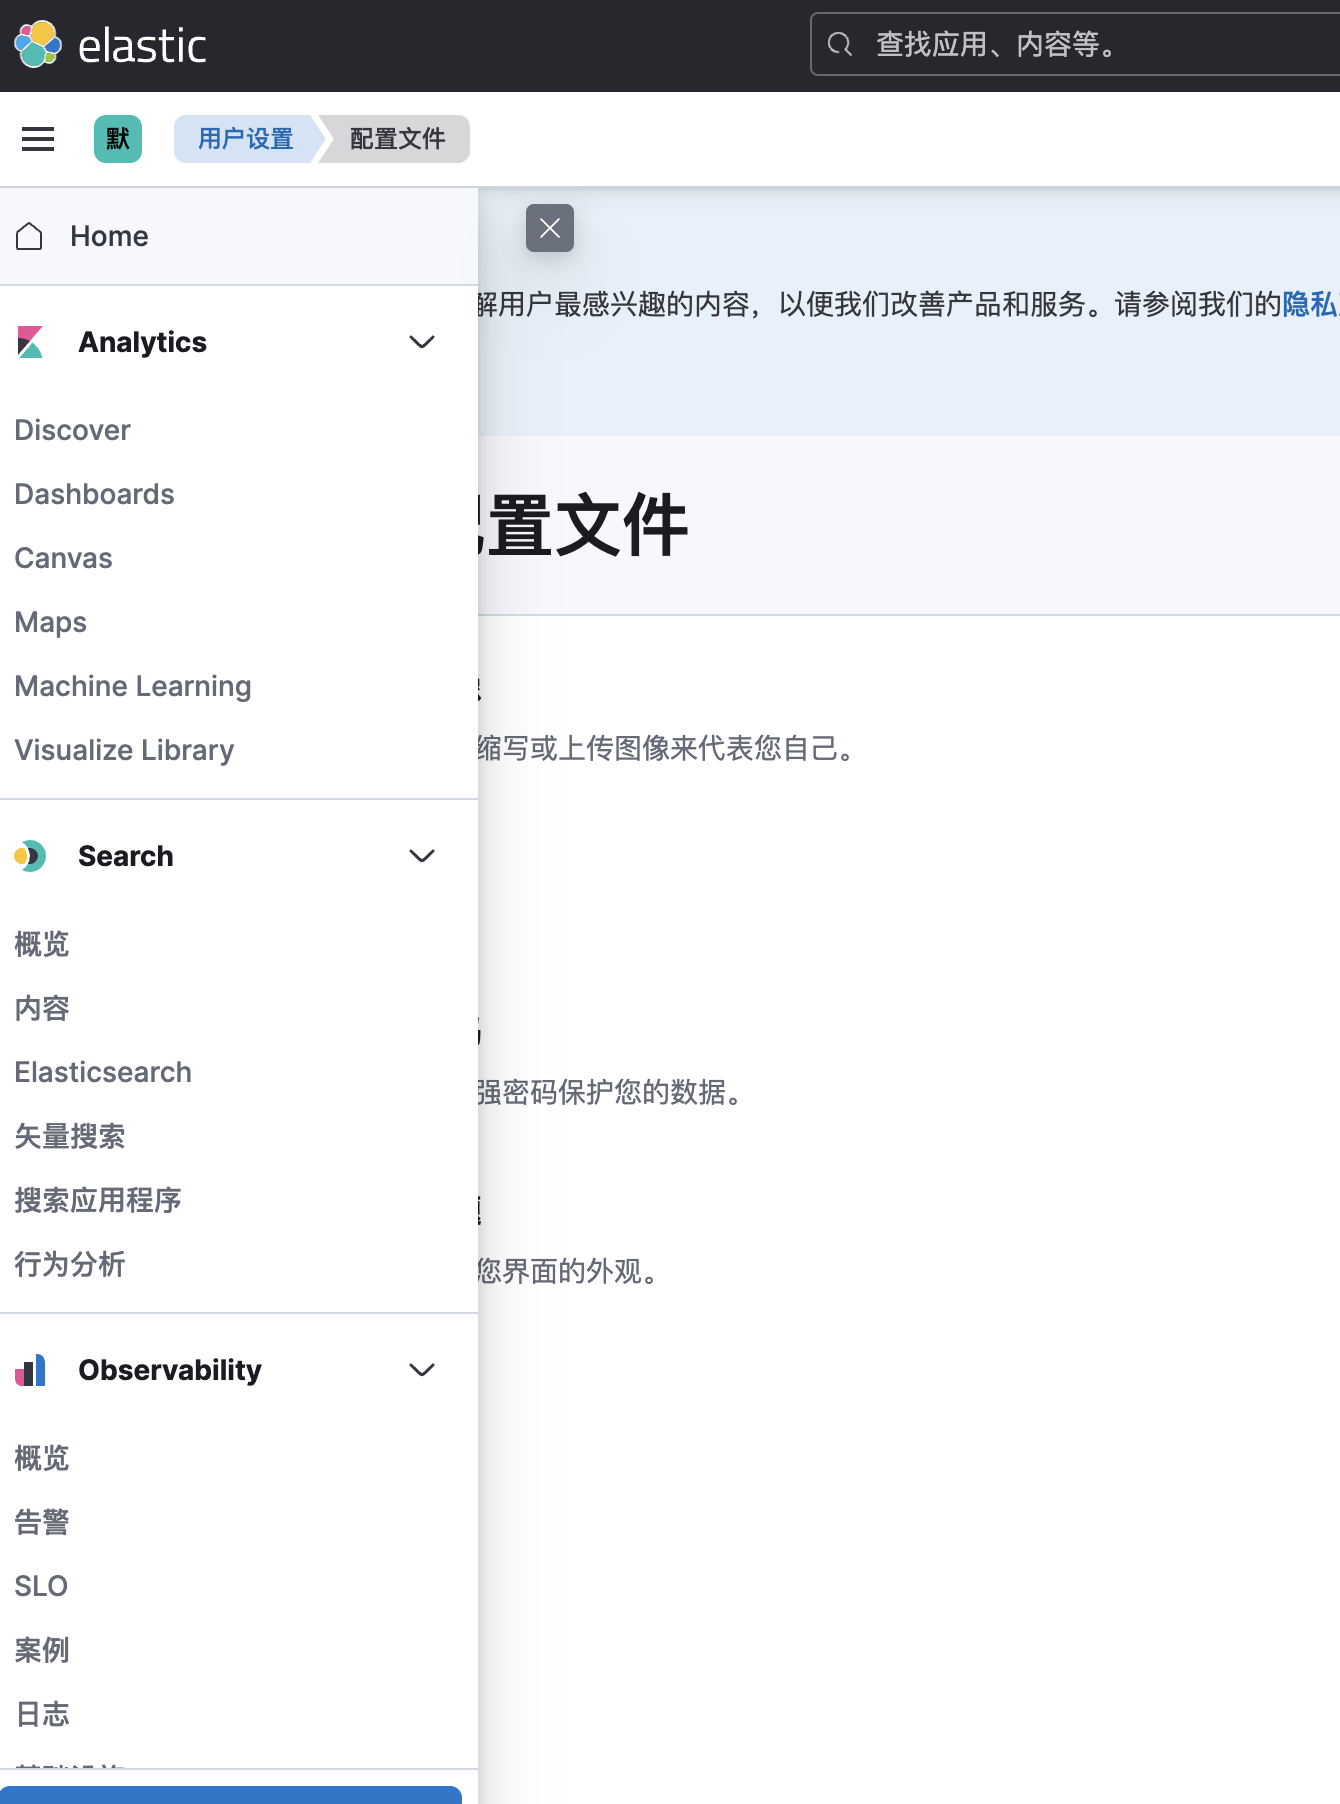Open Dashboards from the sidebar
1340x1804 pixels.
pos(95,494)
